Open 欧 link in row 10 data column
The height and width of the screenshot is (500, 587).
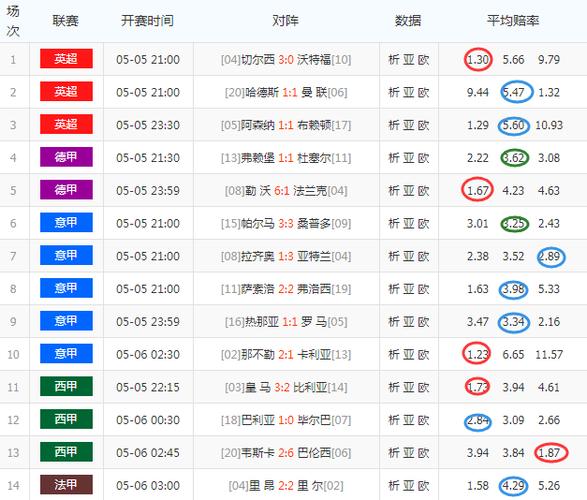tap(423, 354)
